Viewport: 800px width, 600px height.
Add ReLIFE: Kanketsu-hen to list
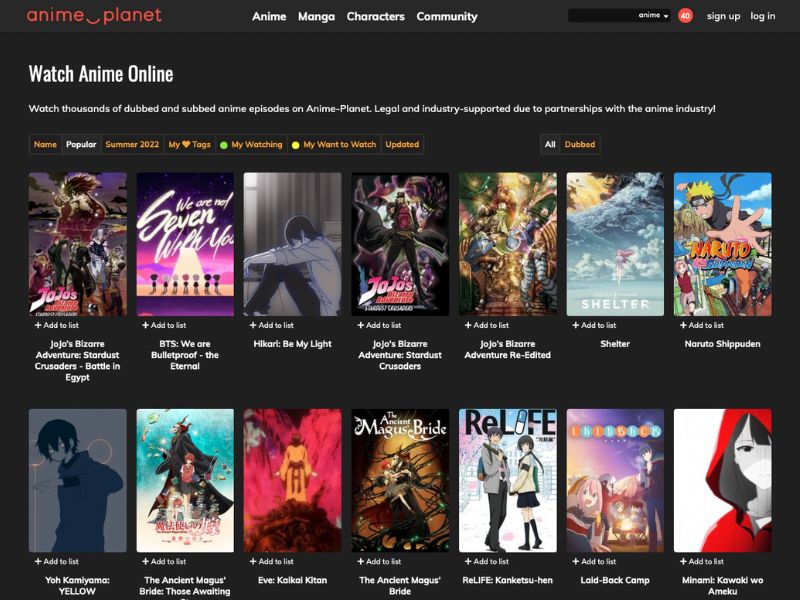pos(487,561)
